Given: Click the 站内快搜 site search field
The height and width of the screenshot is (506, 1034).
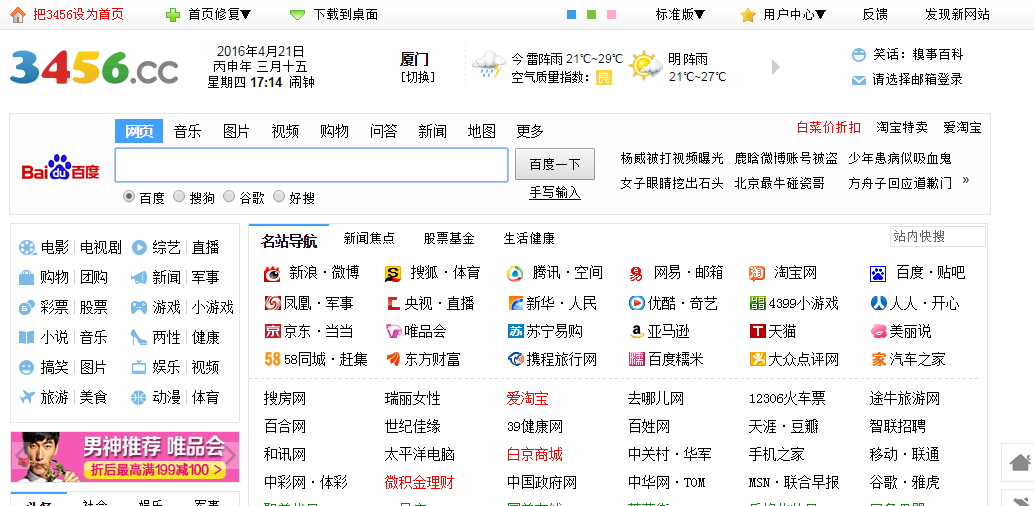Looking at the screenshot, I should [x=938, y=236].
